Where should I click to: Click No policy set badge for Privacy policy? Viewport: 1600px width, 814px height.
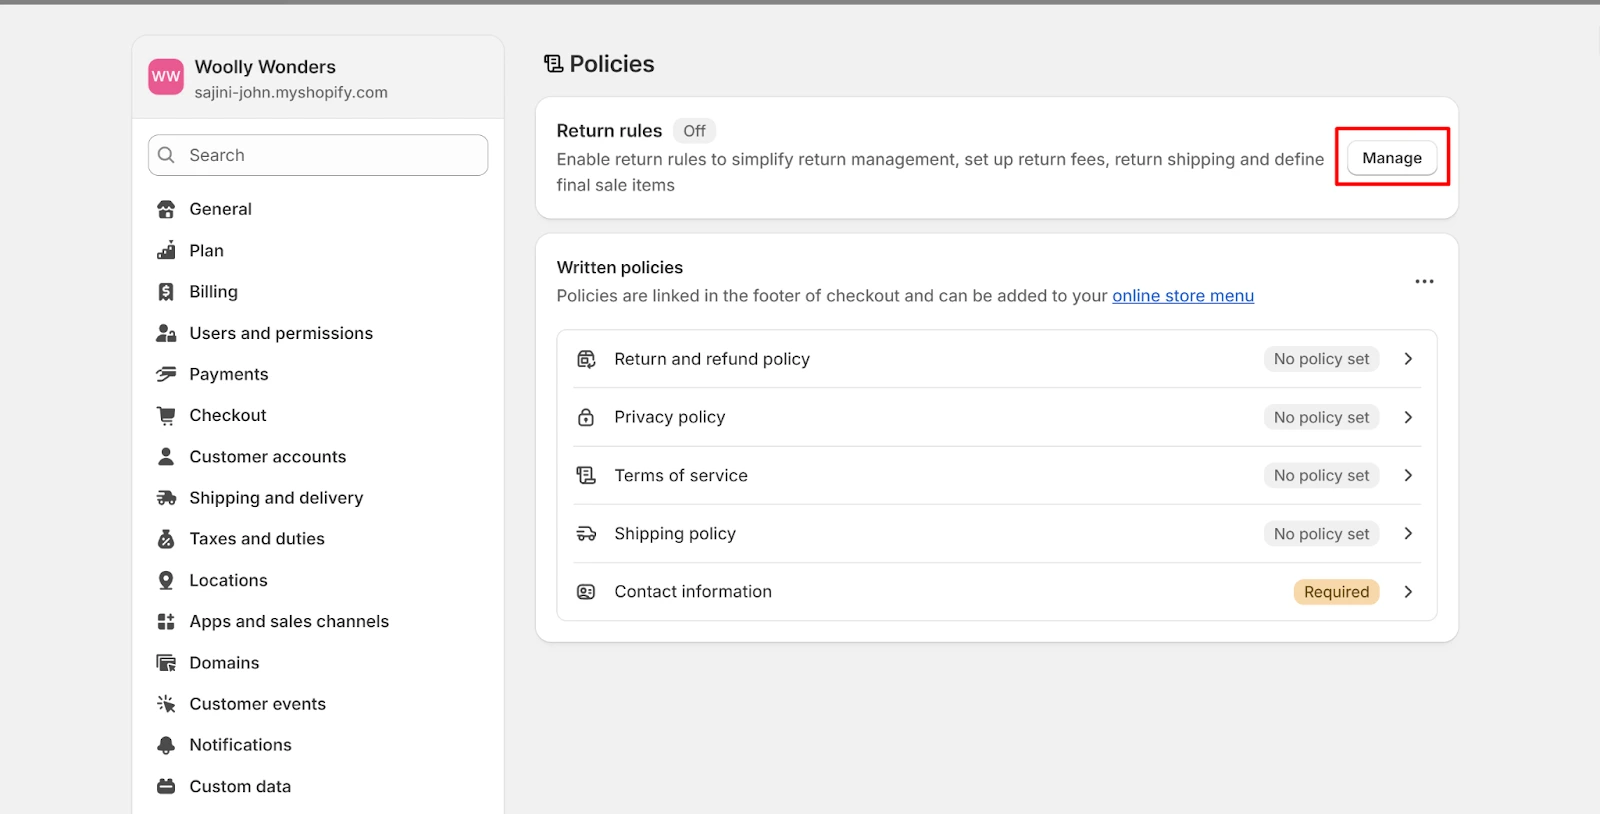click(x=1321, y=417)
